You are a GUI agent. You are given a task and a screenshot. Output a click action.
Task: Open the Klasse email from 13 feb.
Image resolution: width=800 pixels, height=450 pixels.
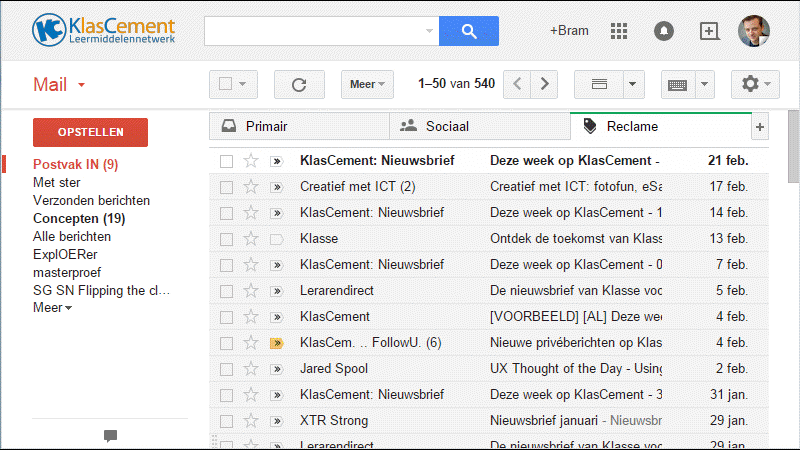point(488,239)
